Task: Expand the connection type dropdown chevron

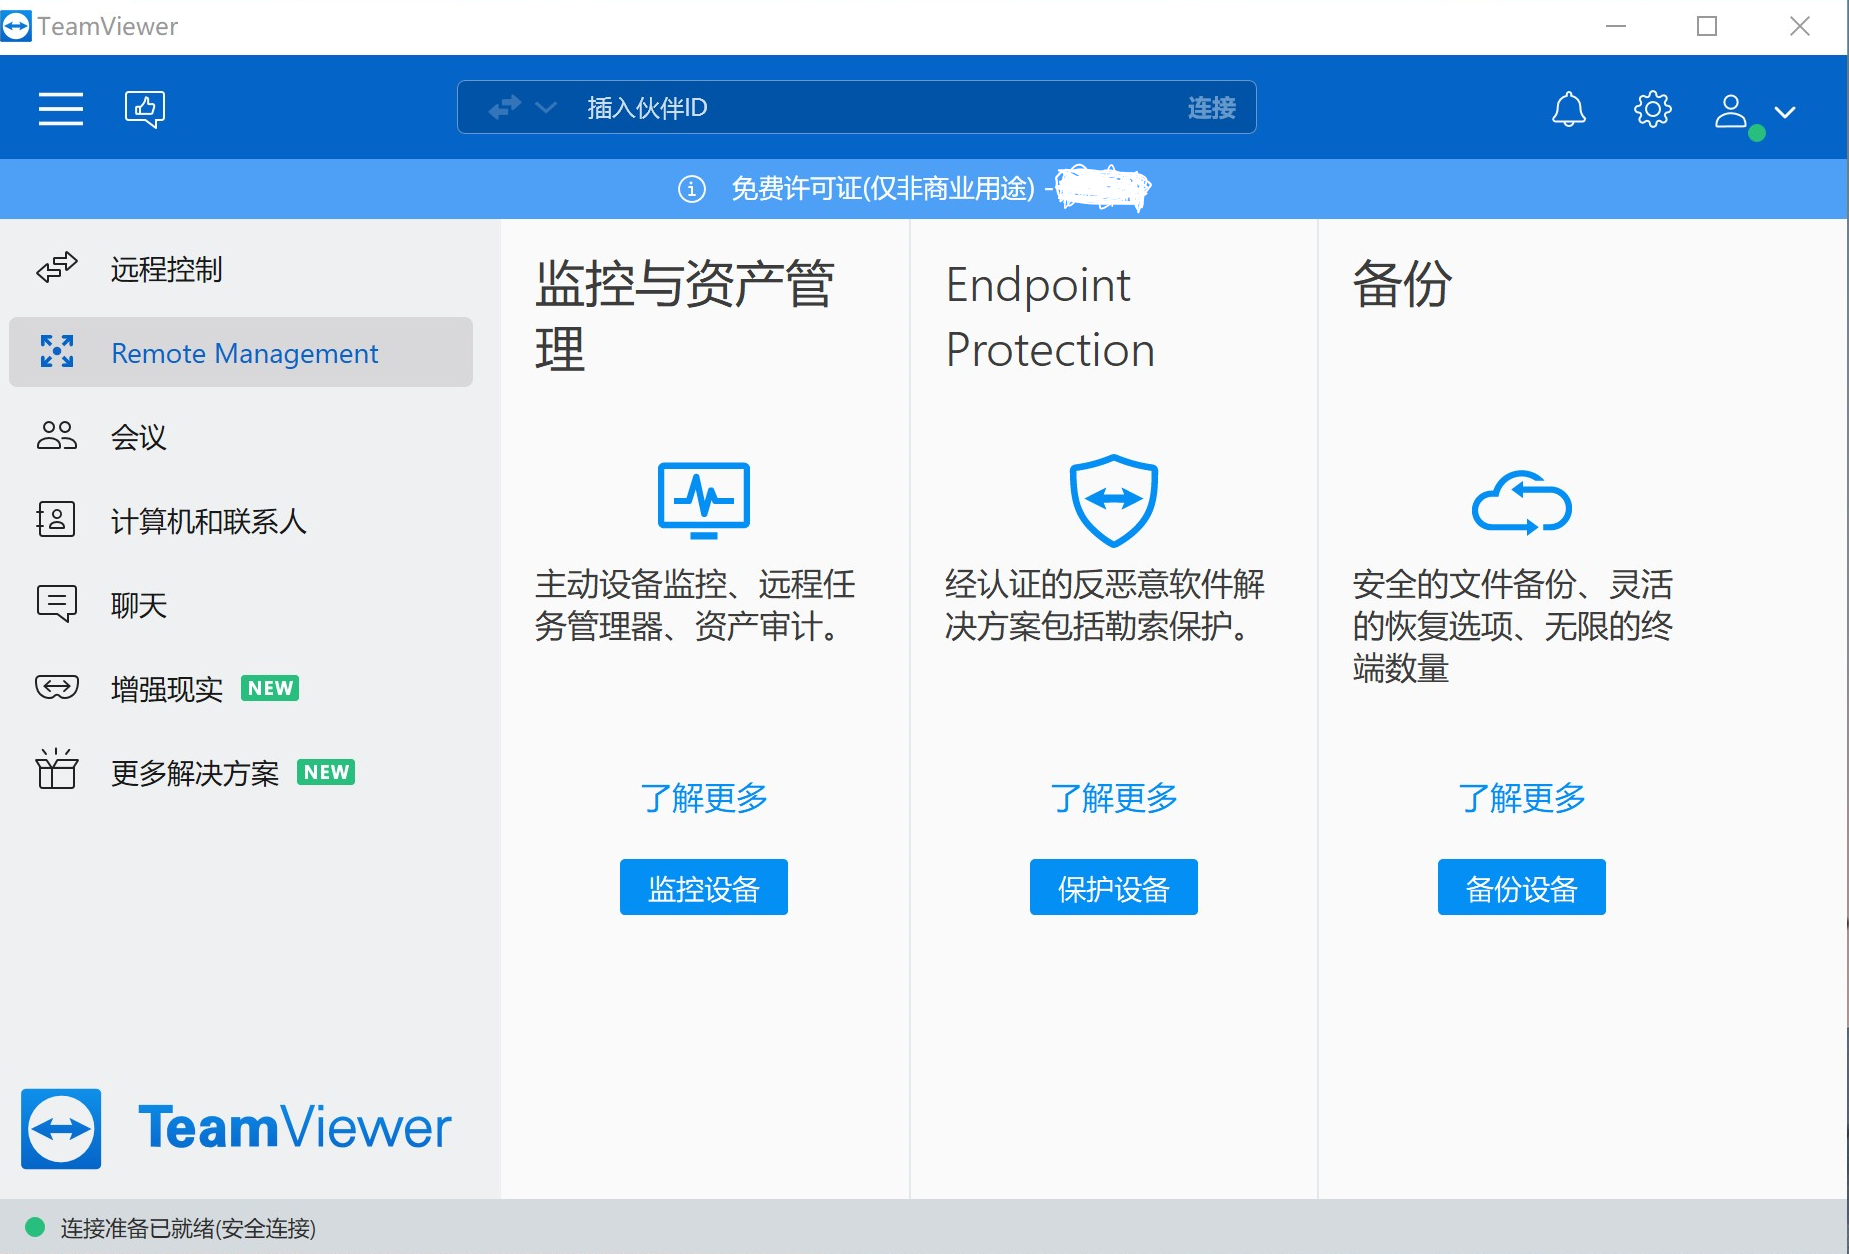Action: click(x=546, y=107)
